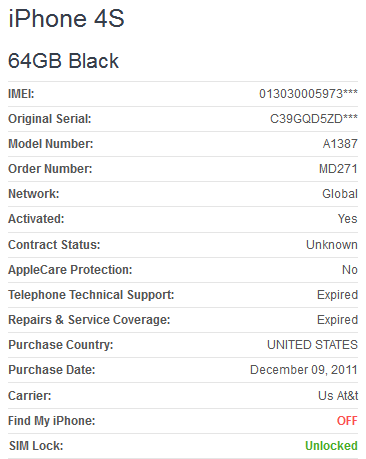Click the Carrier value Us At&t

point(338,396)
